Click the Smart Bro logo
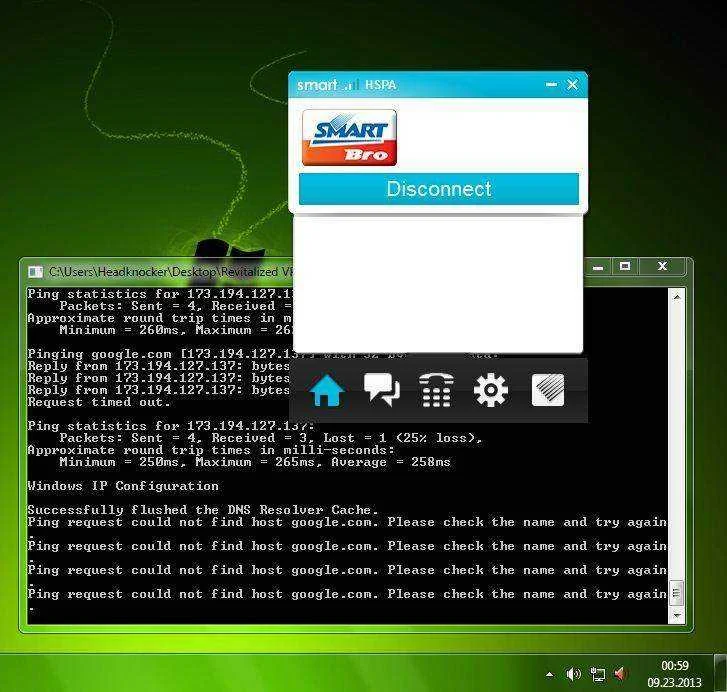727x692 pixels. click(x=349, y=138)
